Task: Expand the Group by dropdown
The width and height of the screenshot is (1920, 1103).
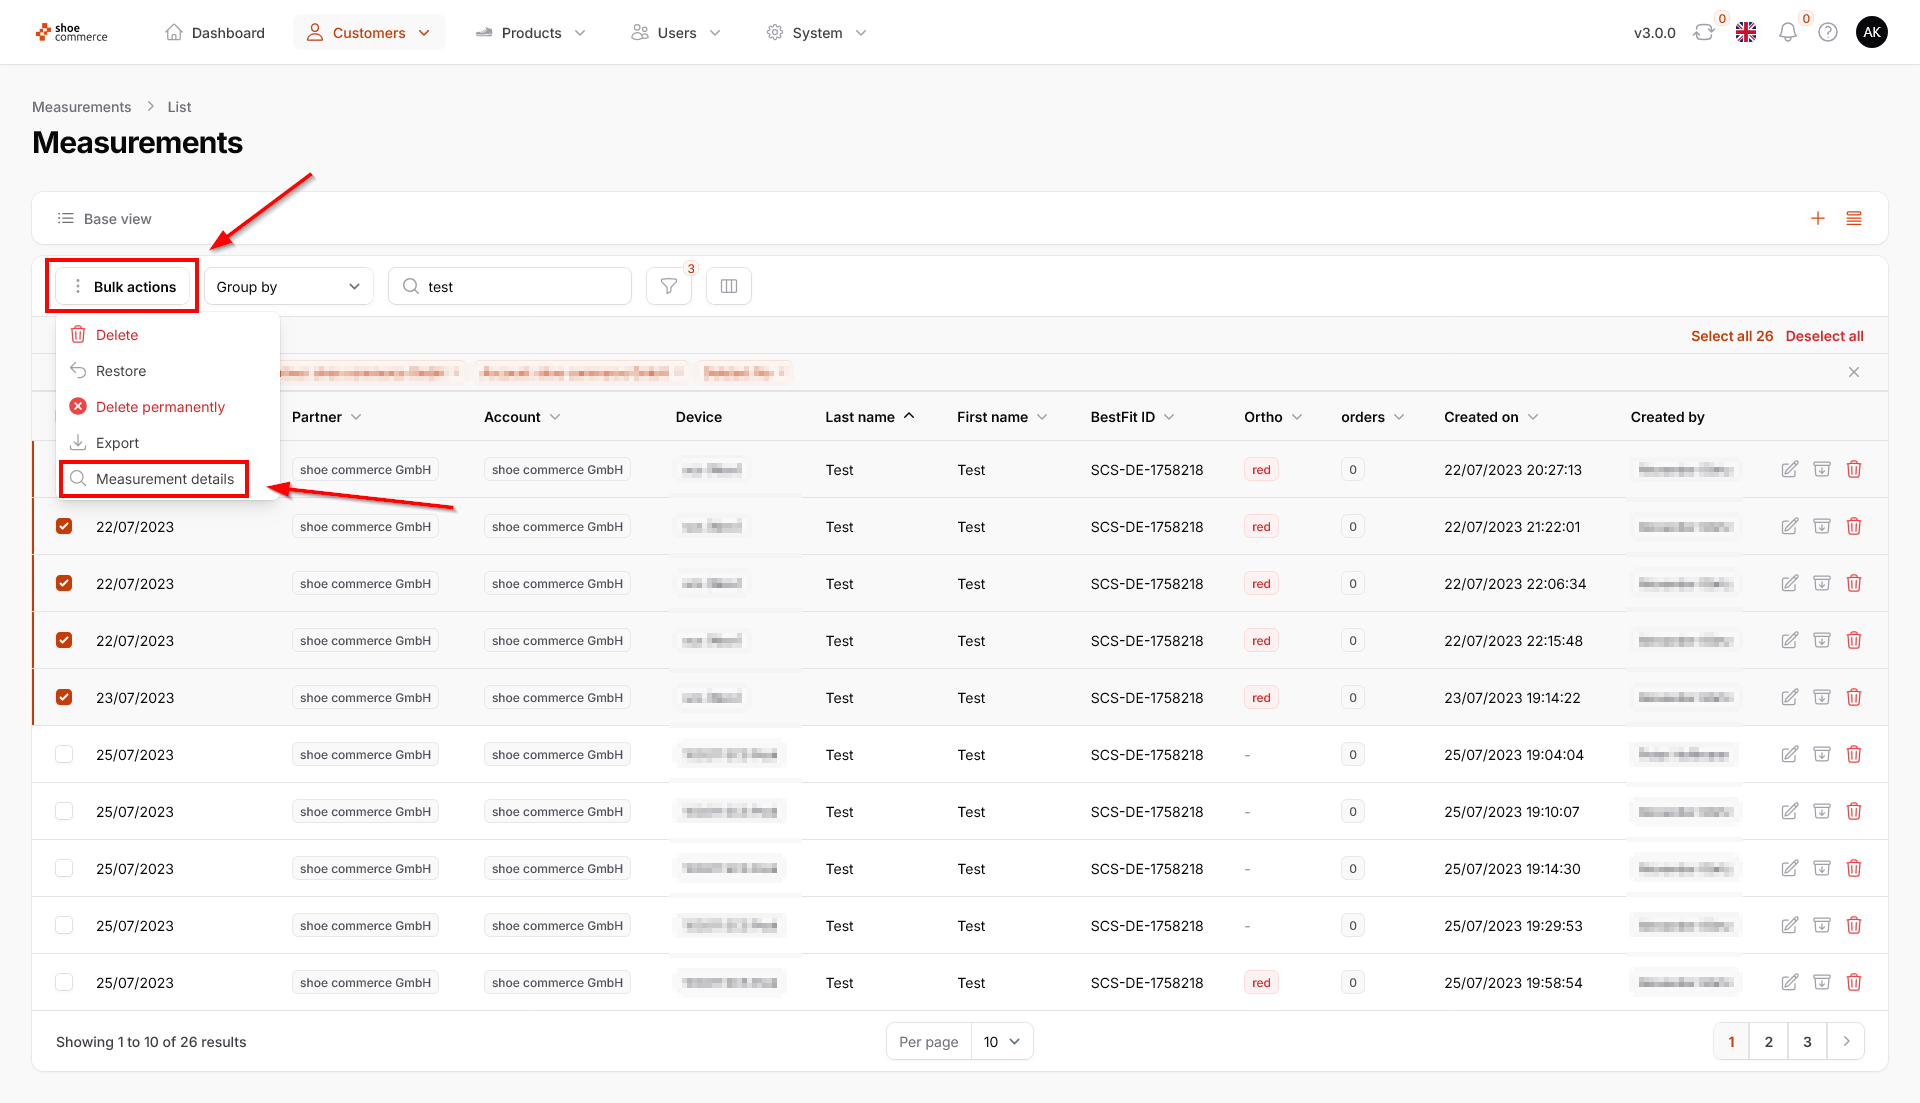Action: point(288,286)
